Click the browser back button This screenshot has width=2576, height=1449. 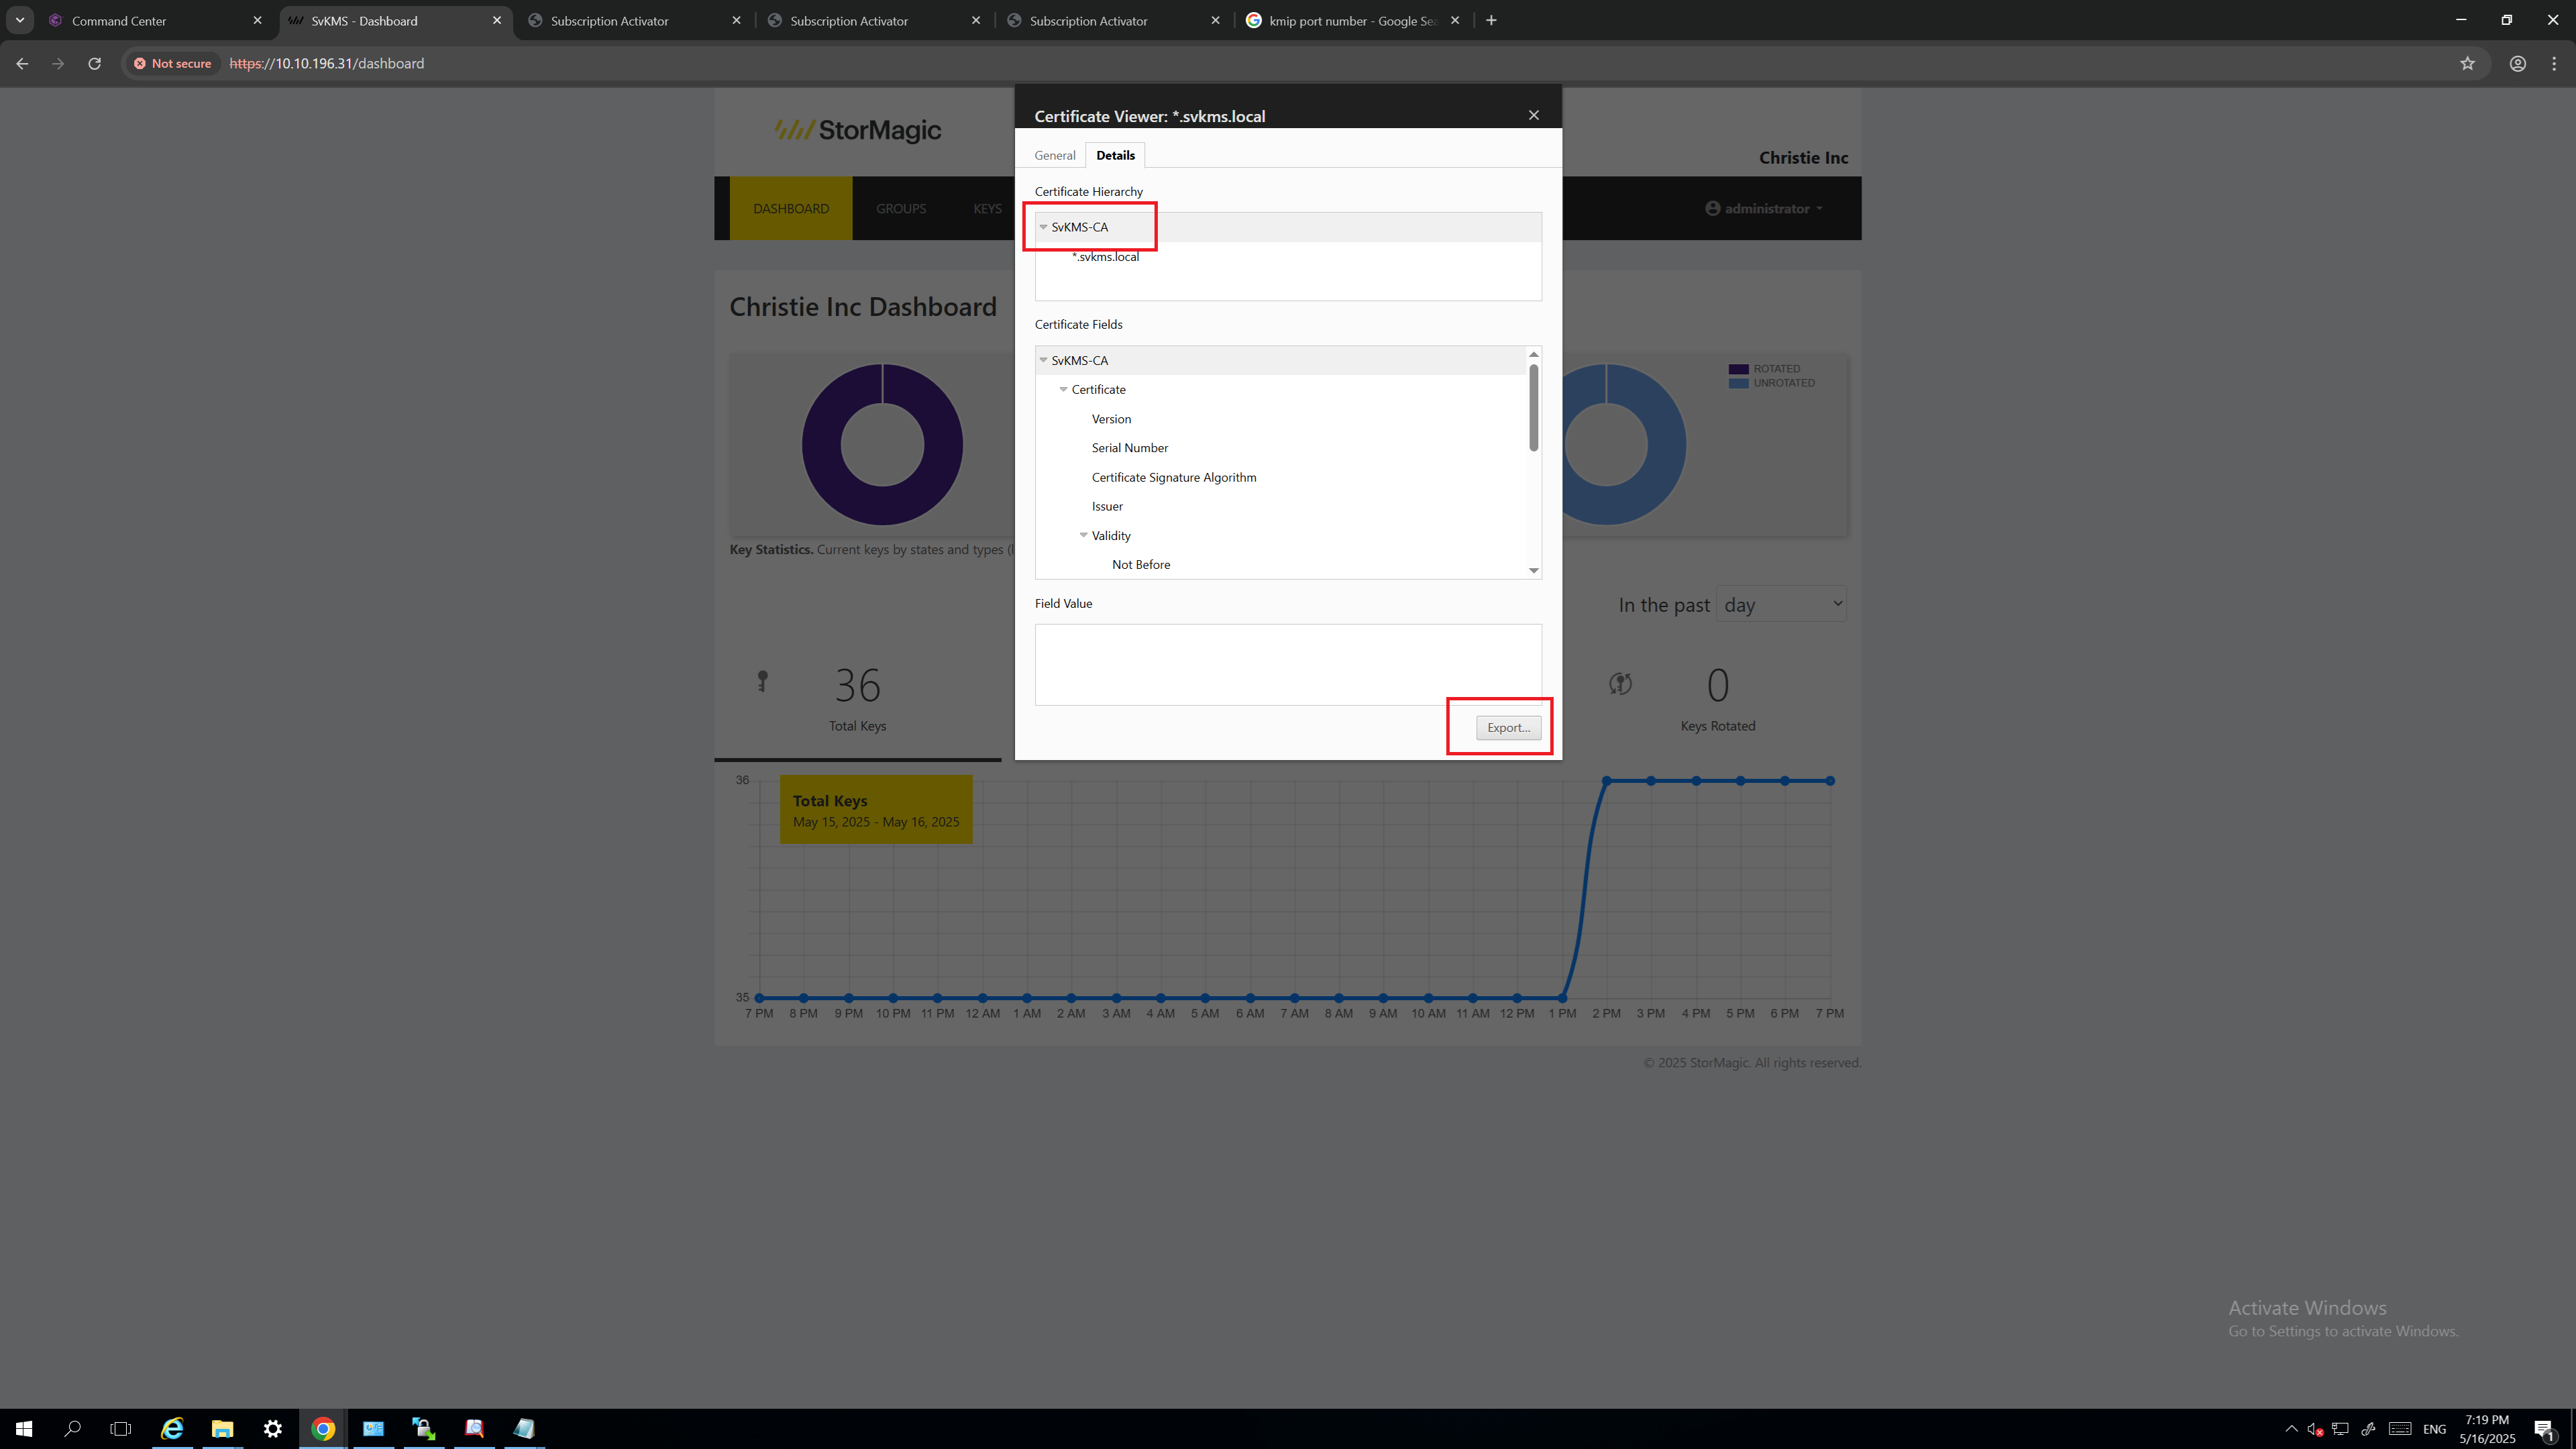point(22,63)
